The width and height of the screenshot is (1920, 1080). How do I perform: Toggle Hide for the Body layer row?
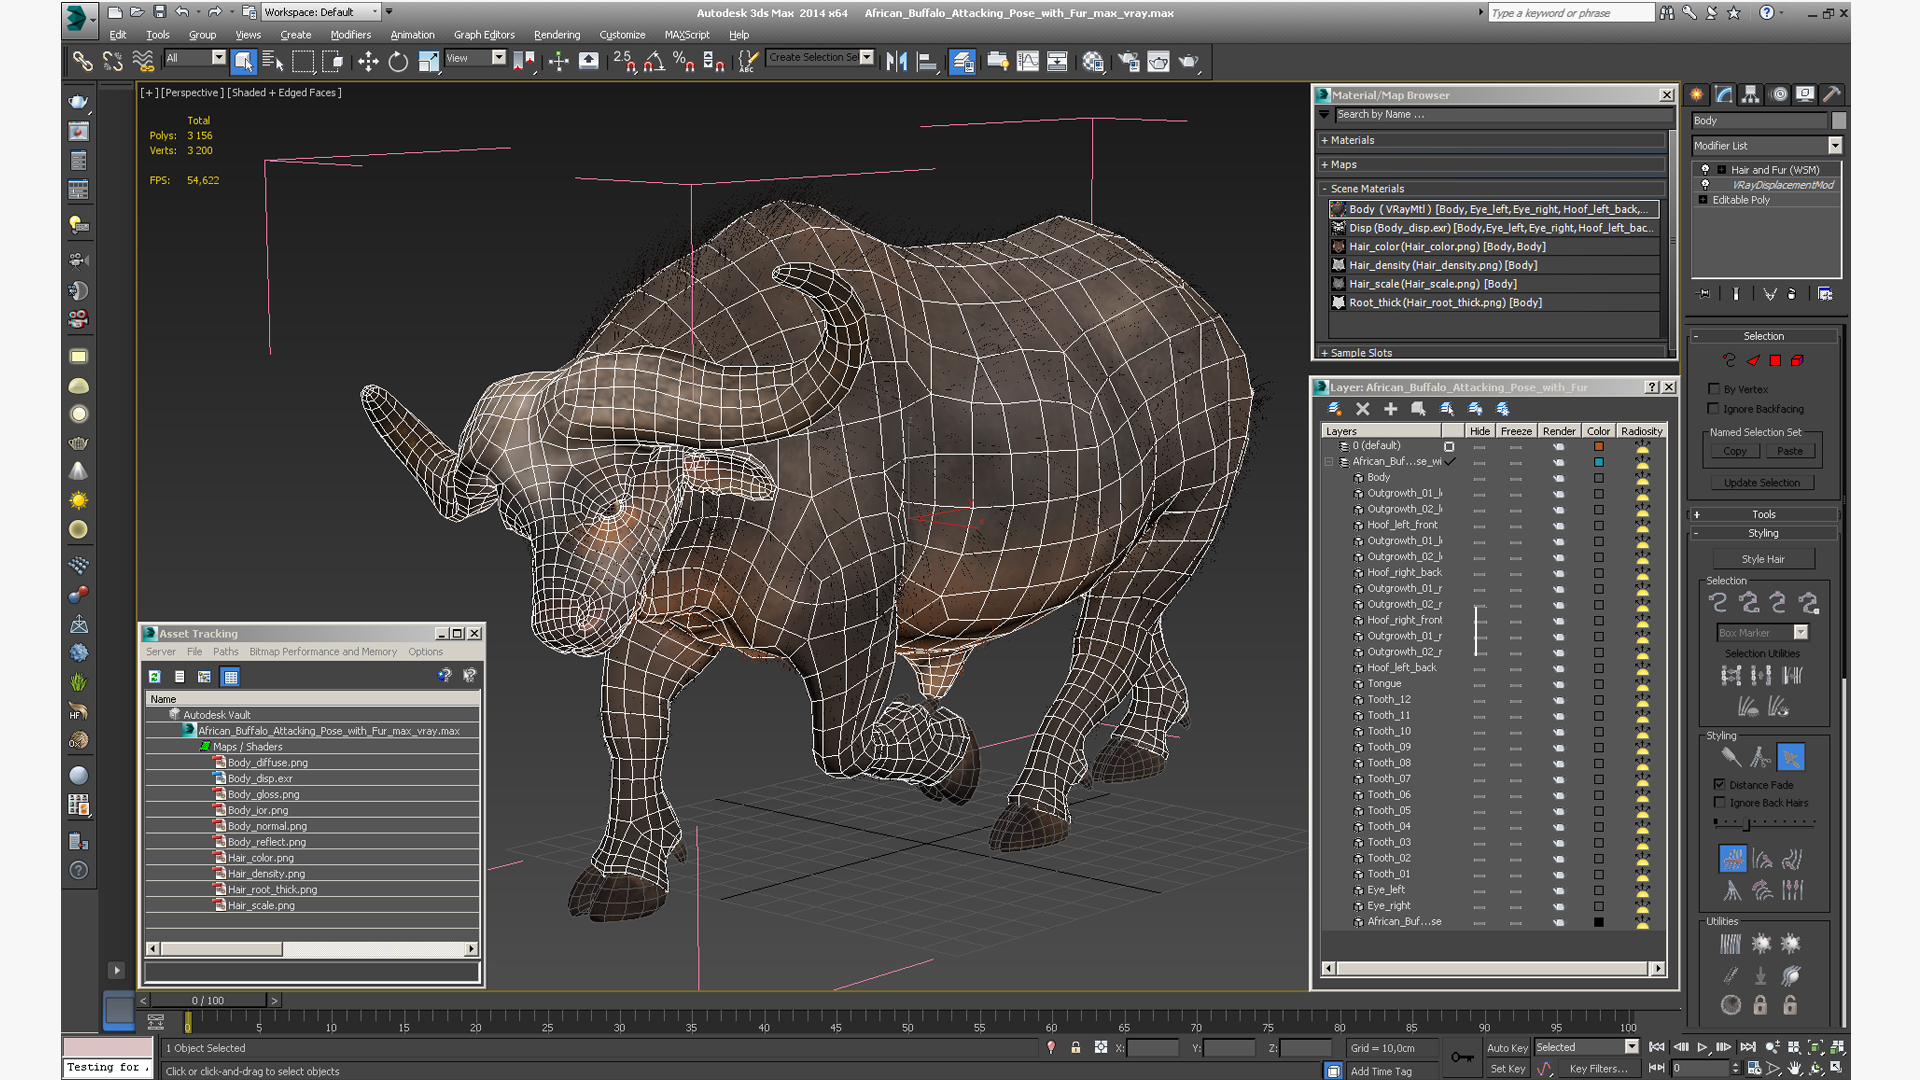click(1479, 478)
